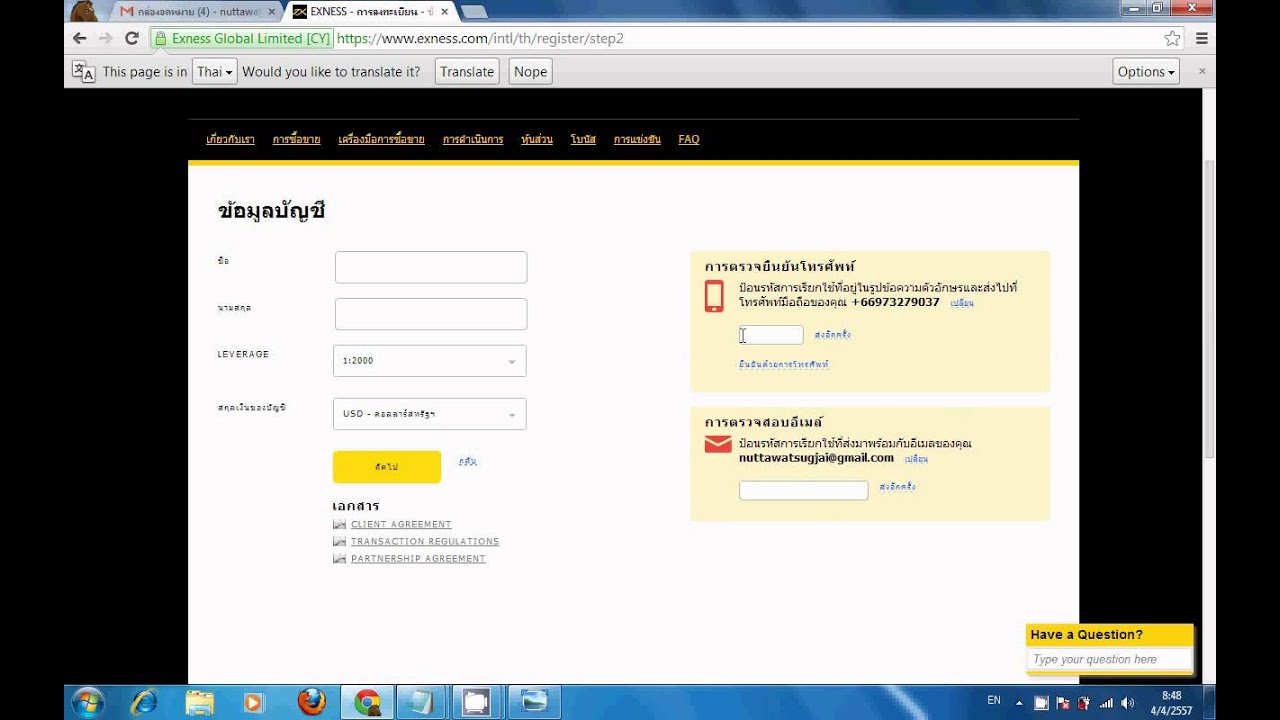Click the Translate button
Image resolution: width=1280 pixels, height=720 pixels.
click(467, 72)
